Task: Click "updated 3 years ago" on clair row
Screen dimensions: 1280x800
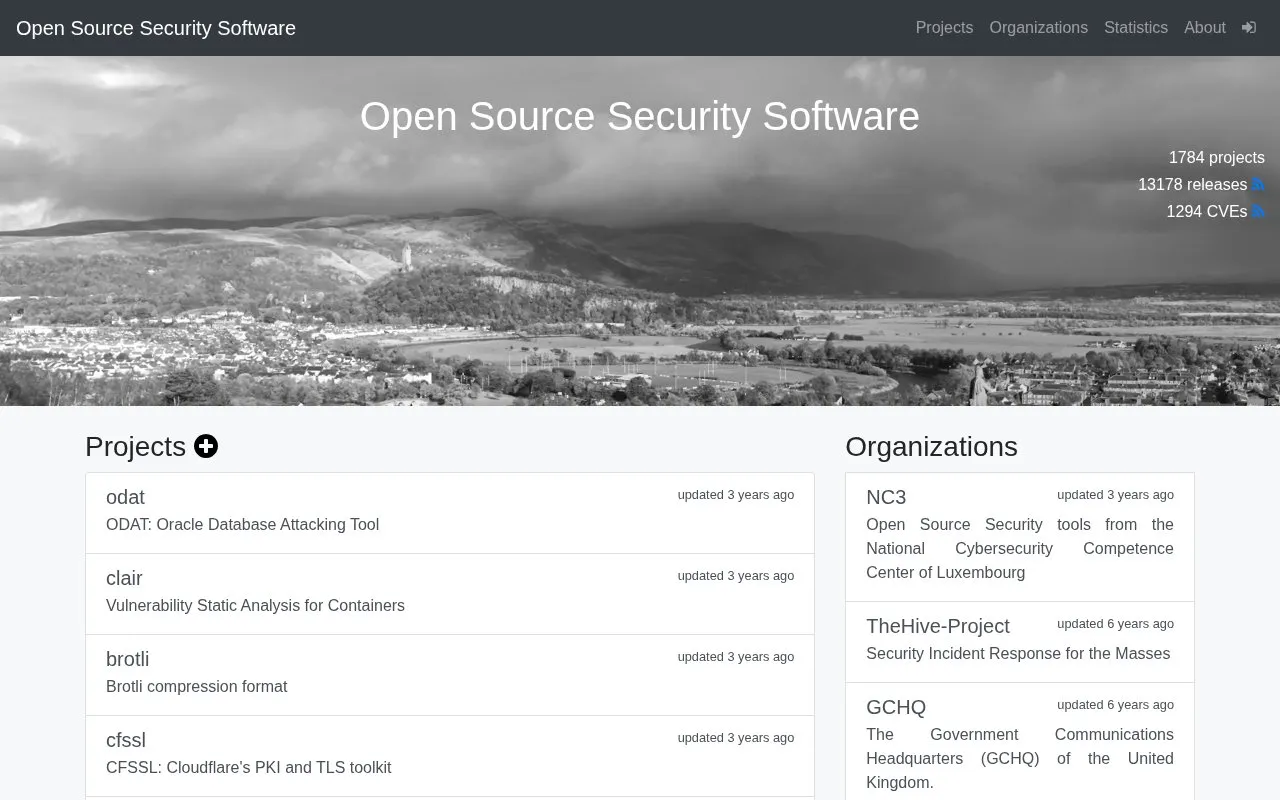Action: coord(736,576)
